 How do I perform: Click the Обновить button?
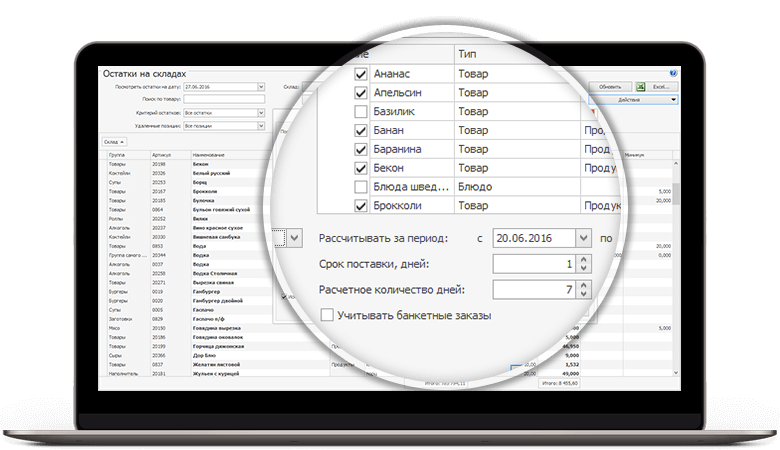pyautogui.click(x=610, y=87)
